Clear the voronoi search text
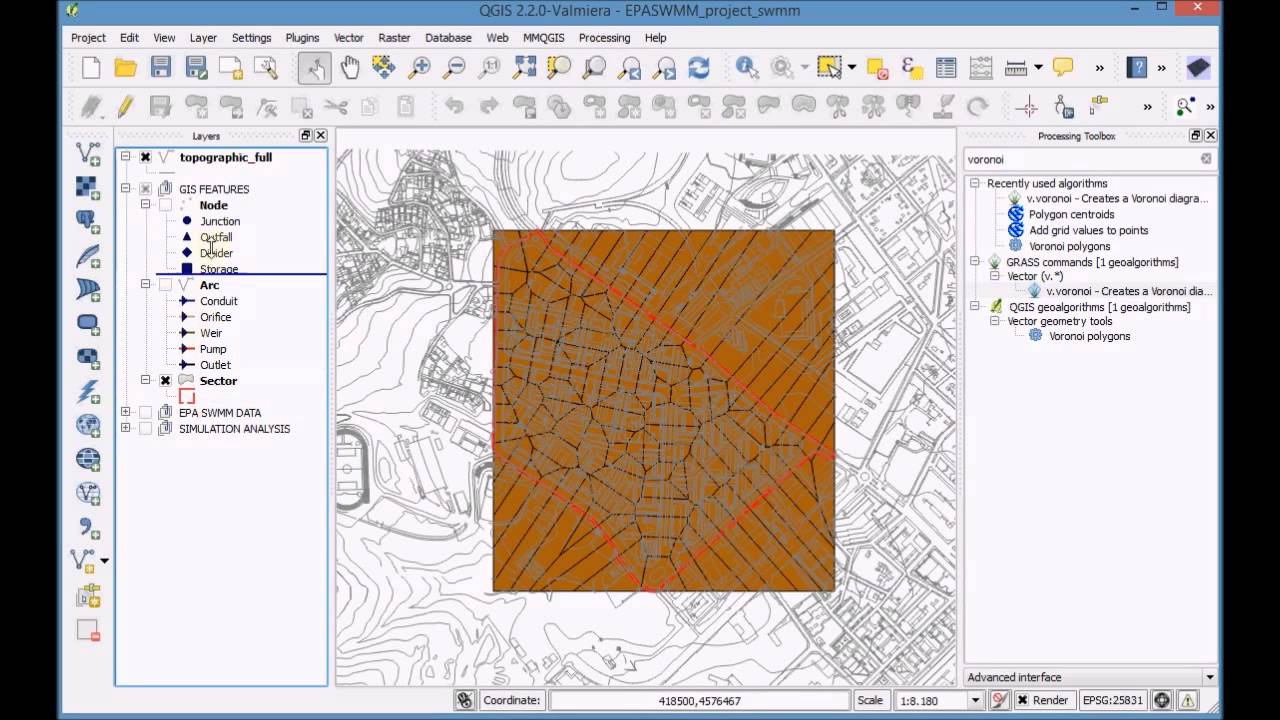Image resolution: width=1280 pixels, height=720 pixels. pos(1206,159)
